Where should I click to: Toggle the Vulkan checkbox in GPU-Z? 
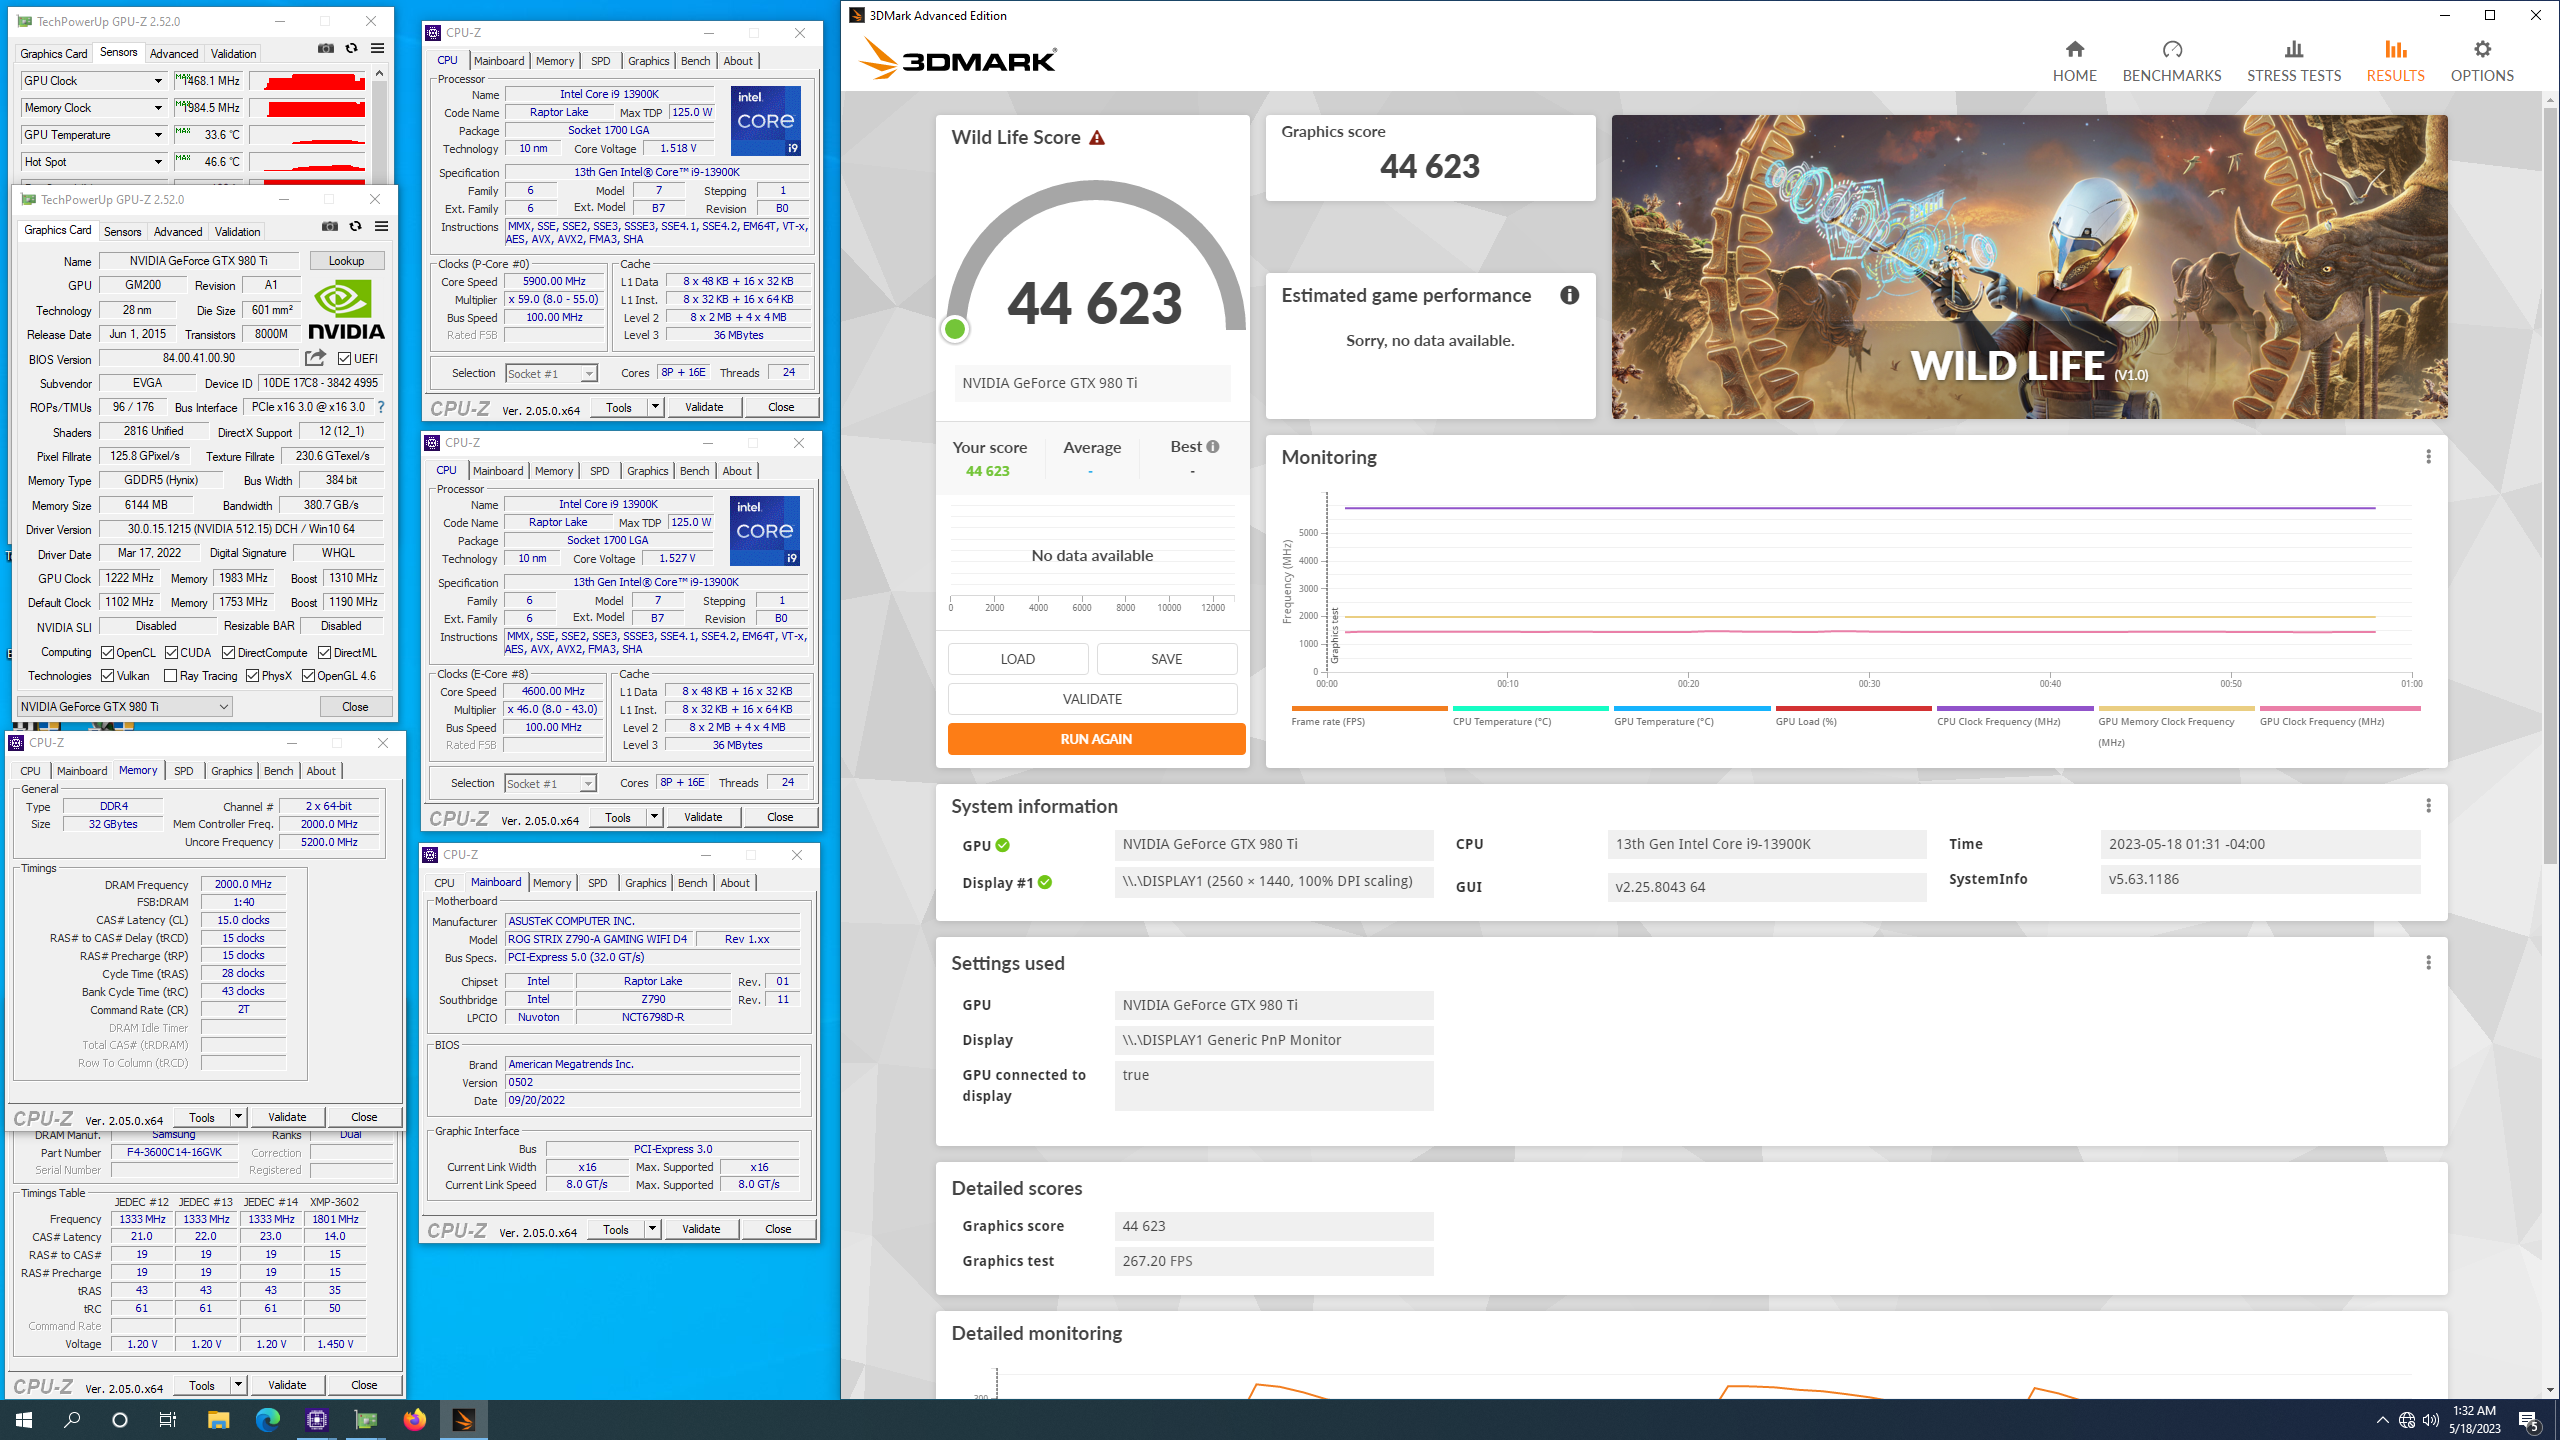point(108,676)
